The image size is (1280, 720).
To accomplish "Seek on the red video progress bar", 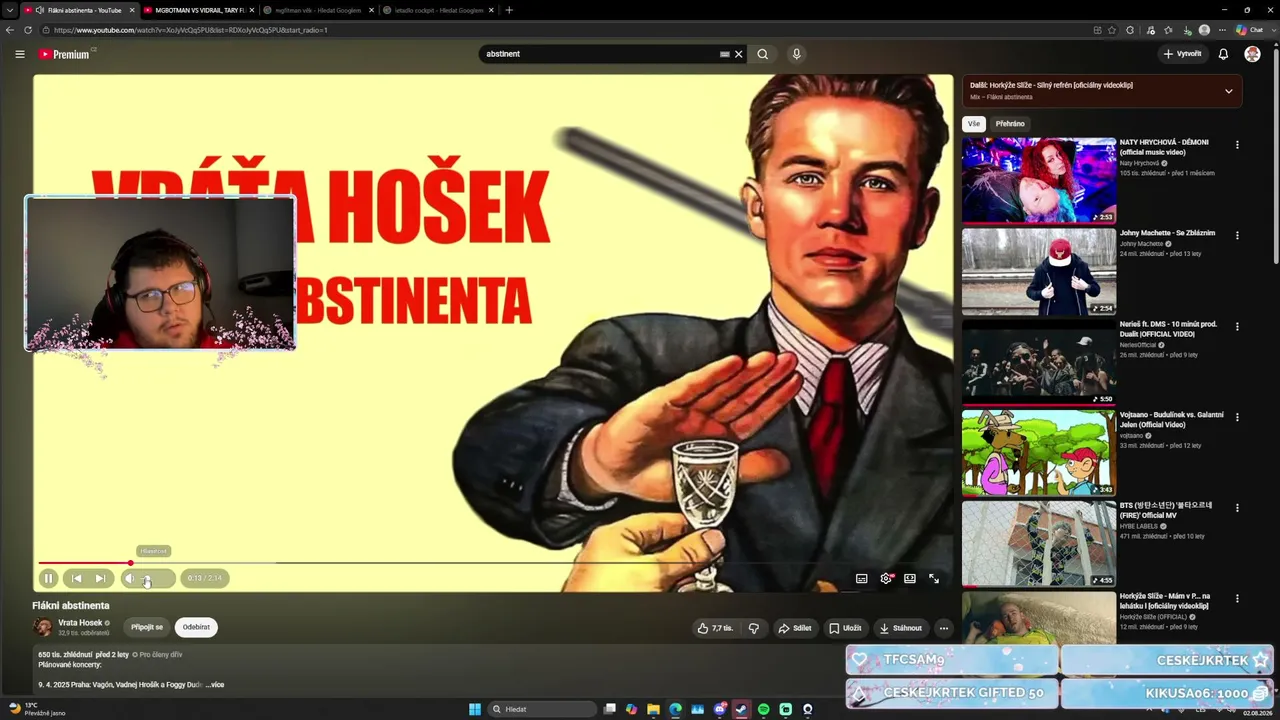I will click(x=495, y=563).
